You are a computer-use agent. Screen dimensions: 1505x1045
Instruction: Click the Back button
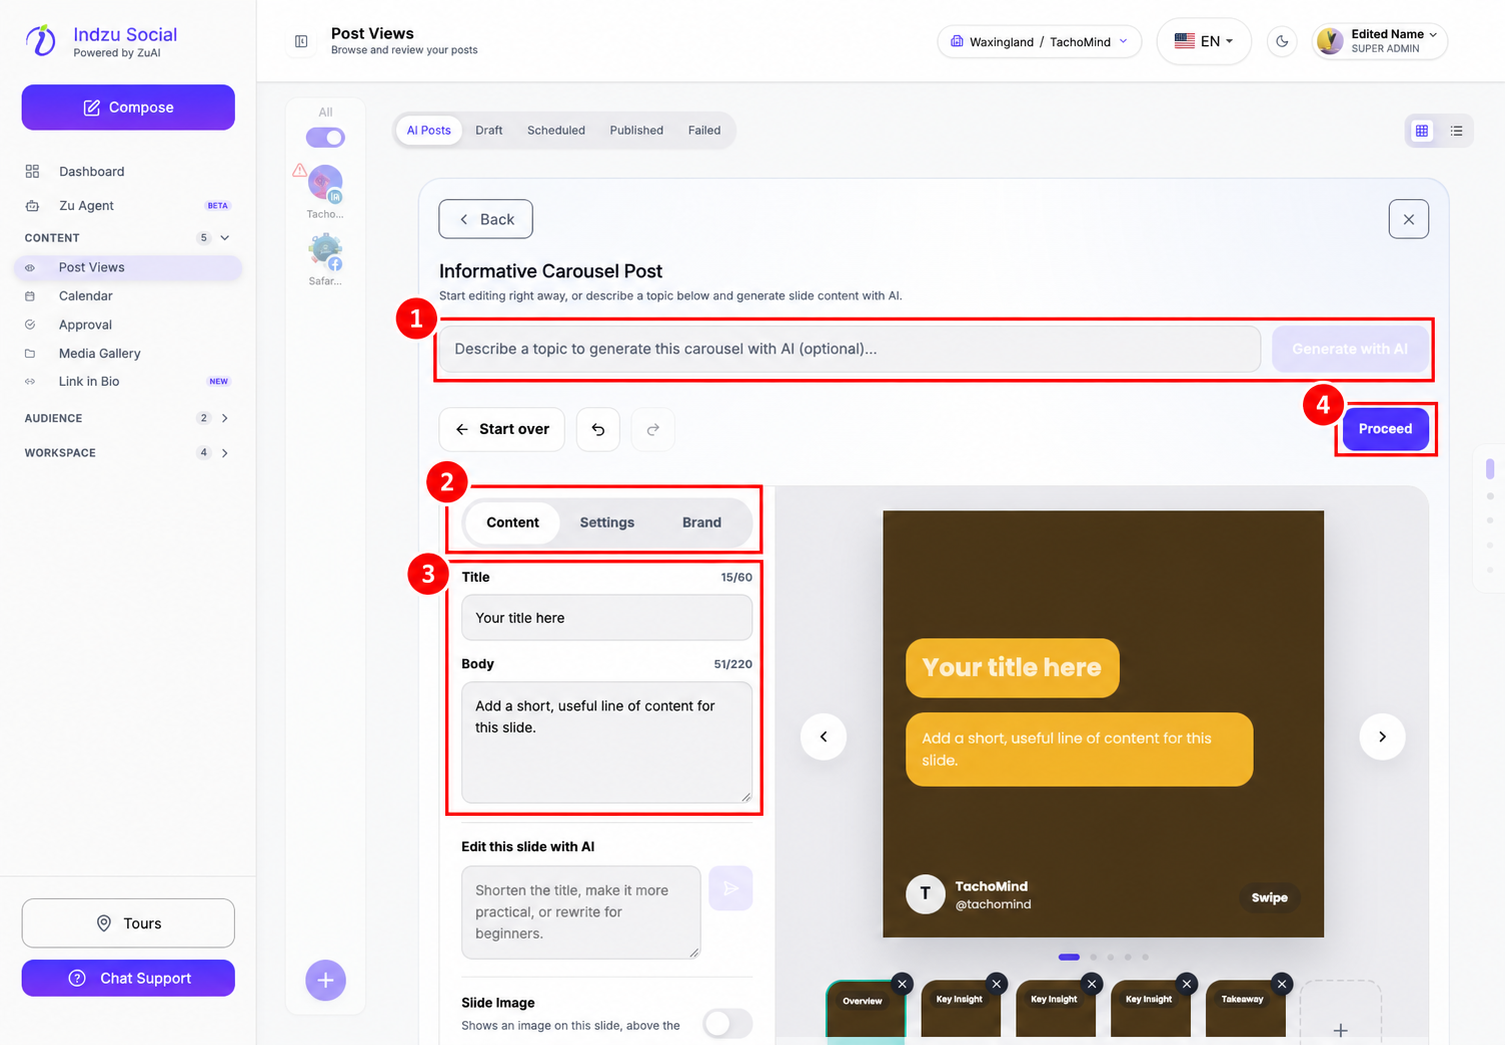pyautogui.click(x=486, y=219)
